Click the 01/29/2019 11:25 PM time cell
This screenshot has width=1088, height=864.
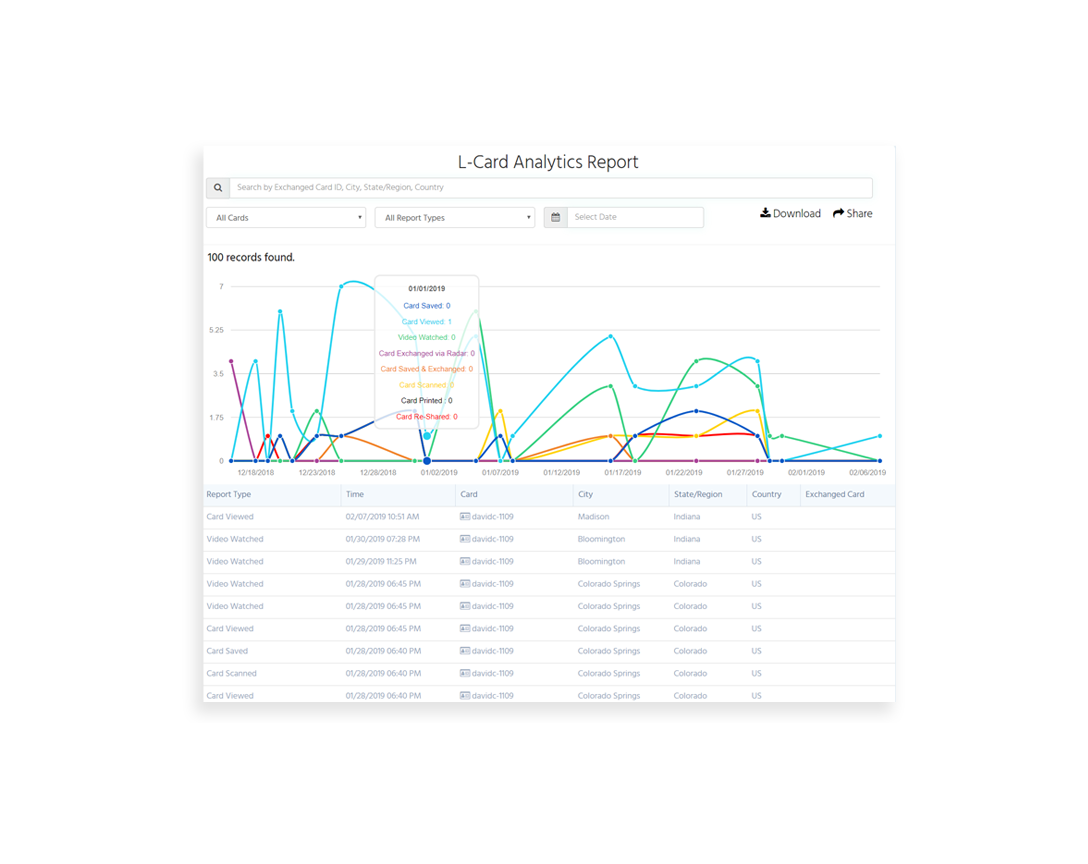click(x=381, y=561)
